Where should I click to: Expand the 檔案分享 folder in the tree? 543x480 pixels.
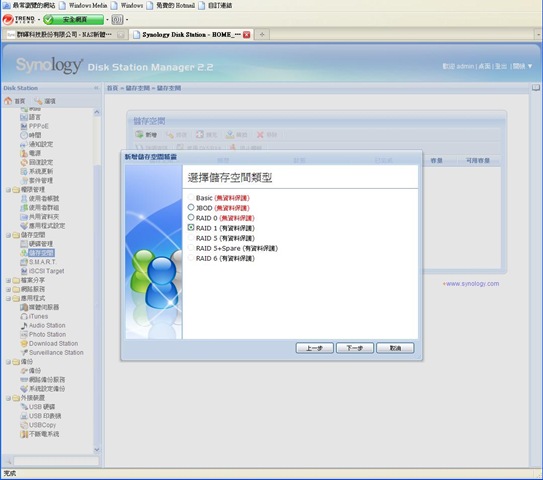(8, 280)
